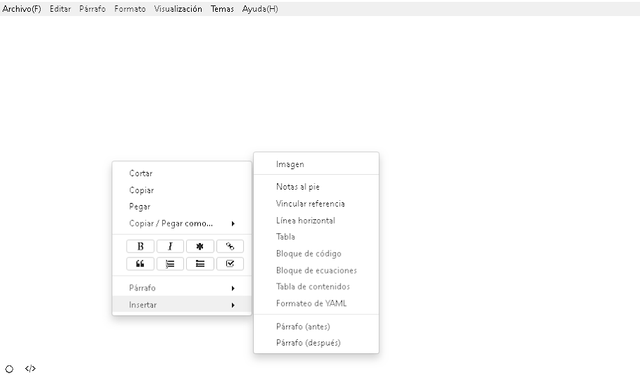Select Vincular referencia
Image resolution: width=640 pixels, height=377 pixels.
316,204
